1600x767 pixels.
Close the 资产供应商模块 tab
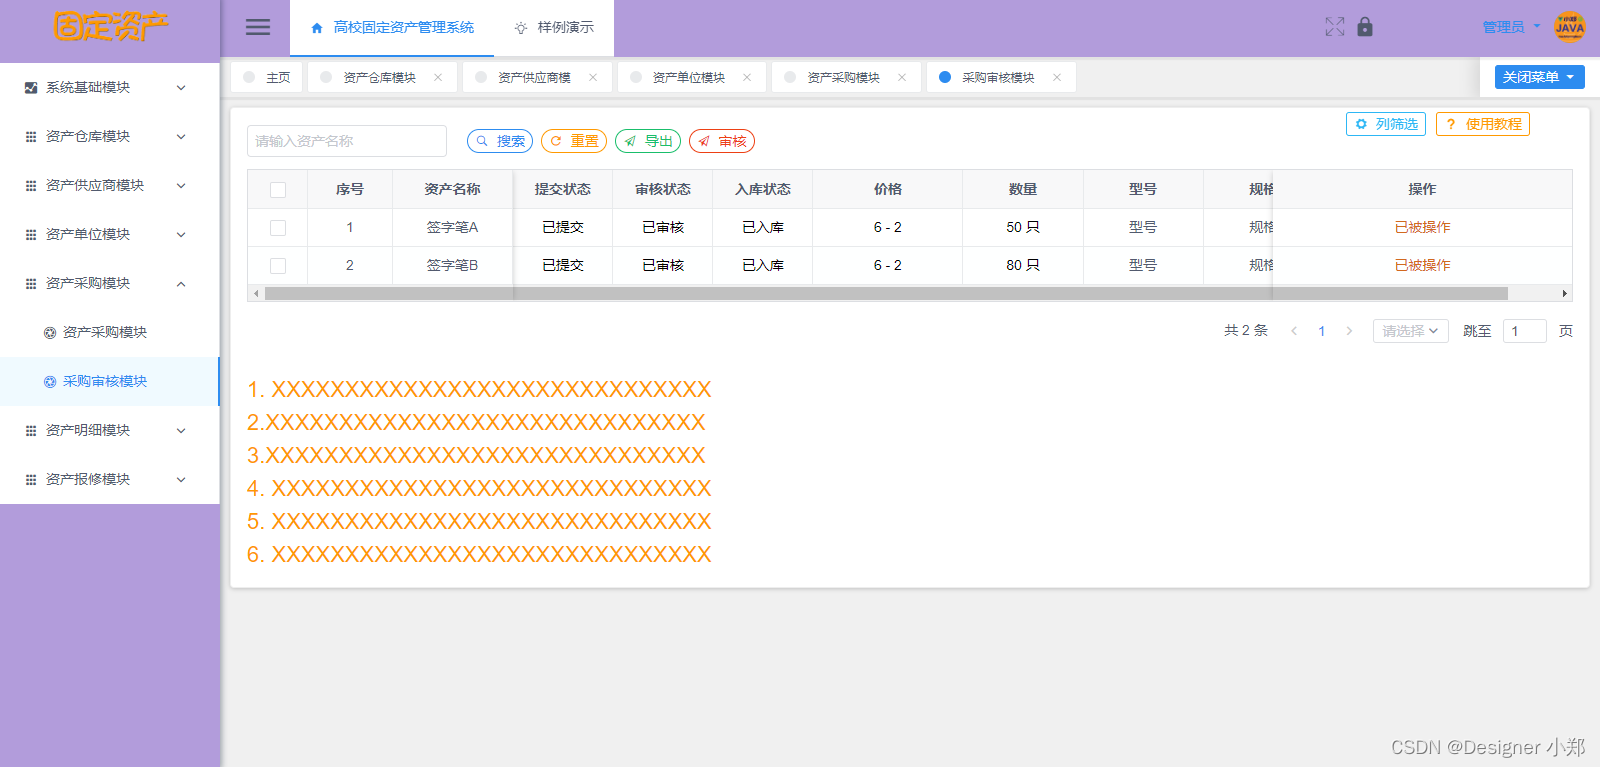[593, 77]
